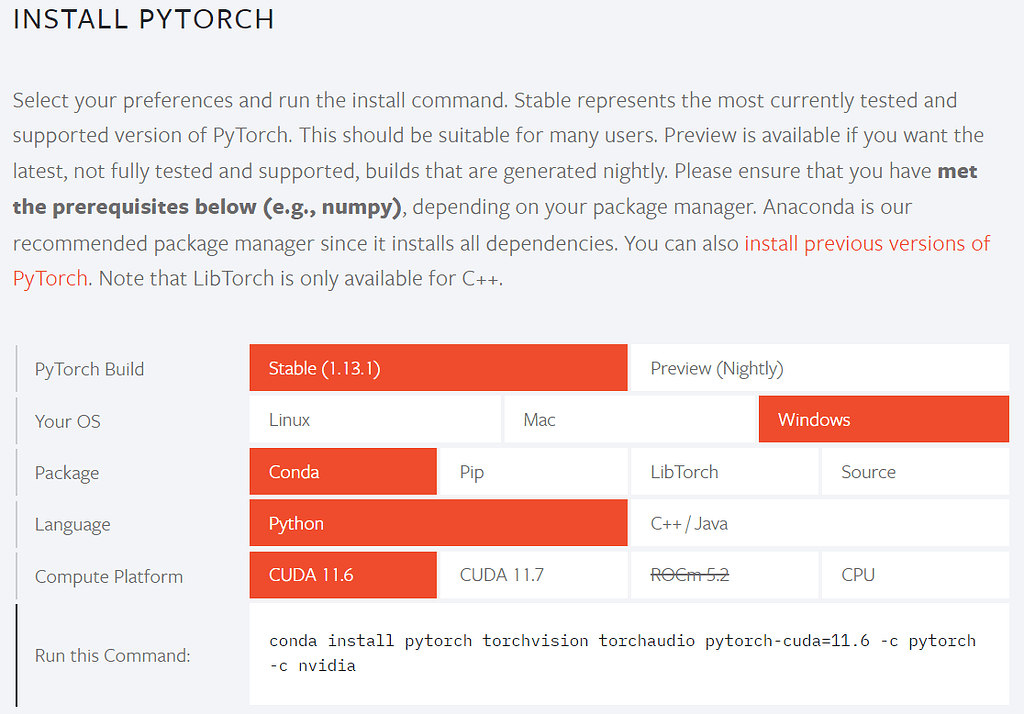Switch package to Pip

(x=534, y=472)
